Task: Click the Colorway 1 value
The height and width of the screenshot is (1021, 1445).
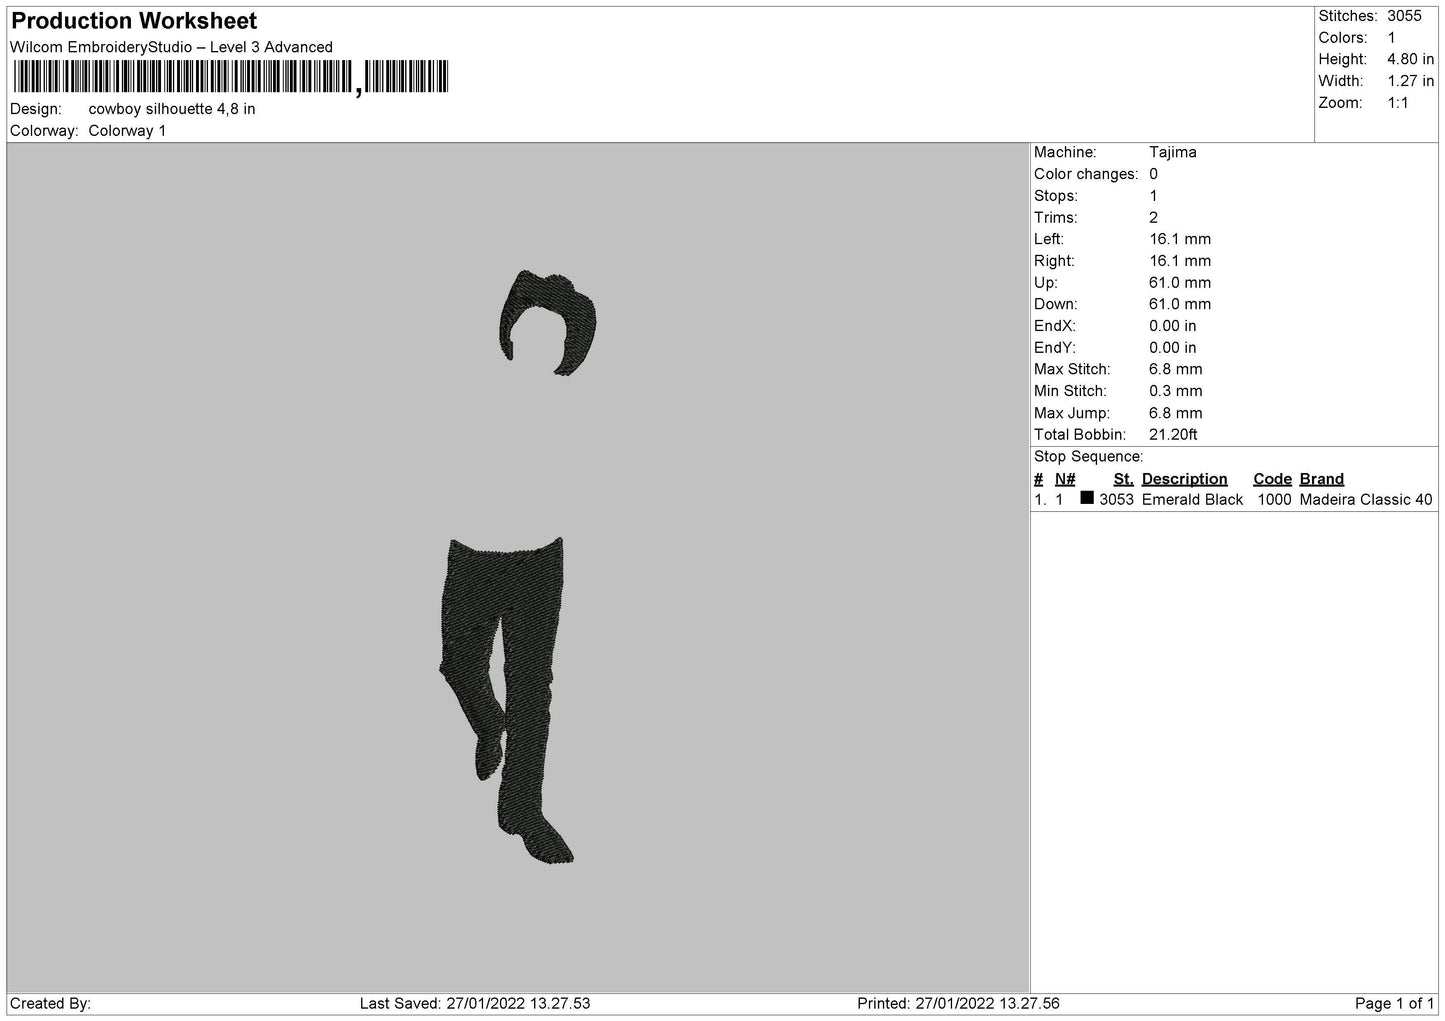Action: point(127,131)
